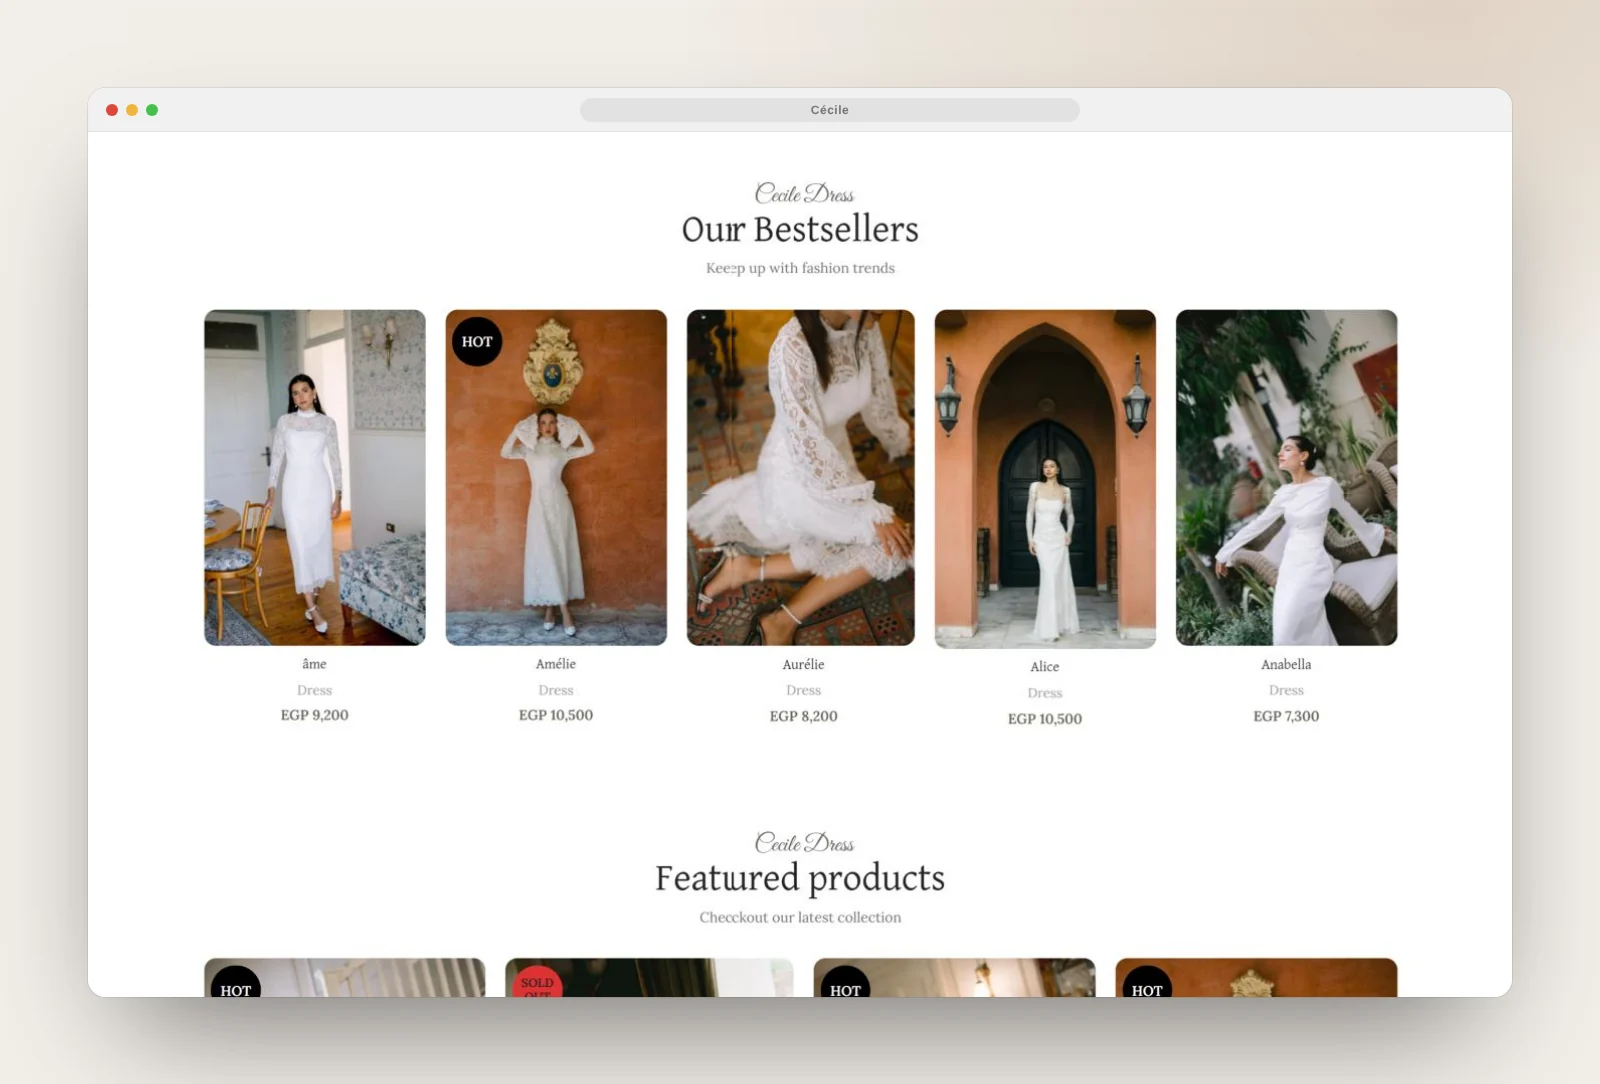1600x1084 pixels.
Task: Click the Dress category under Aurélie
Action: pos(803,690)
